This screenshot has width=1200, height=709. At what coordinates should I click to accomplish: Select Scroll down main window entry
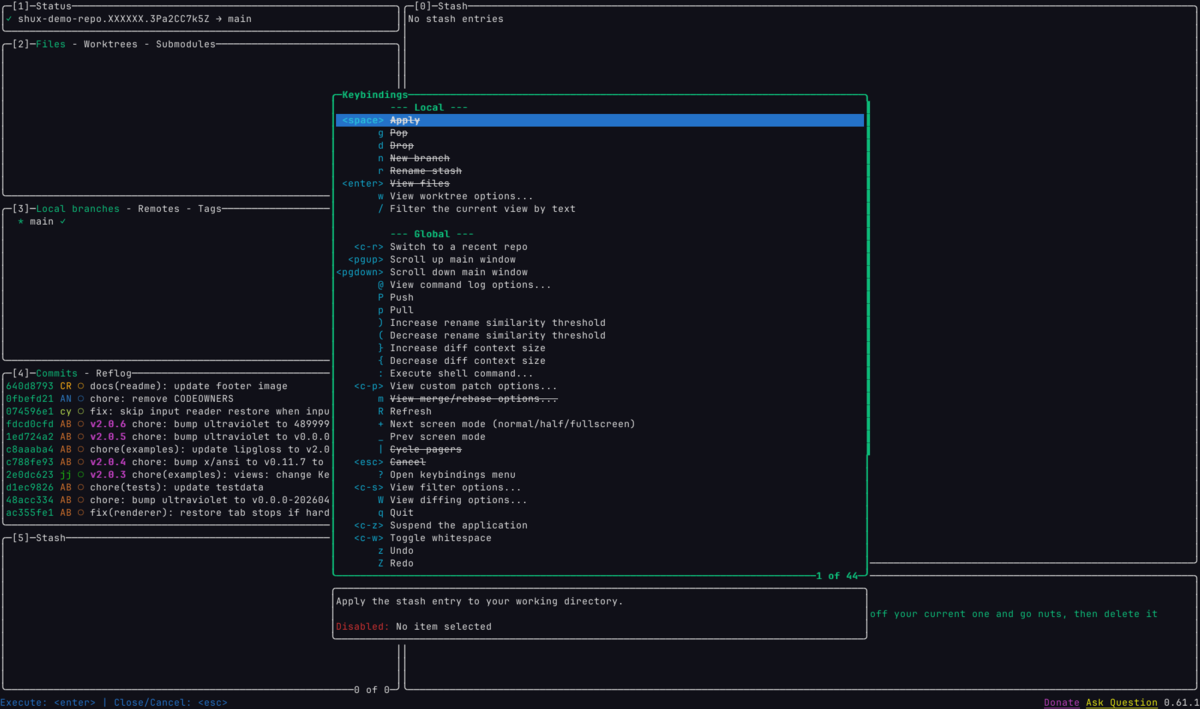click(x=600, y=272)
